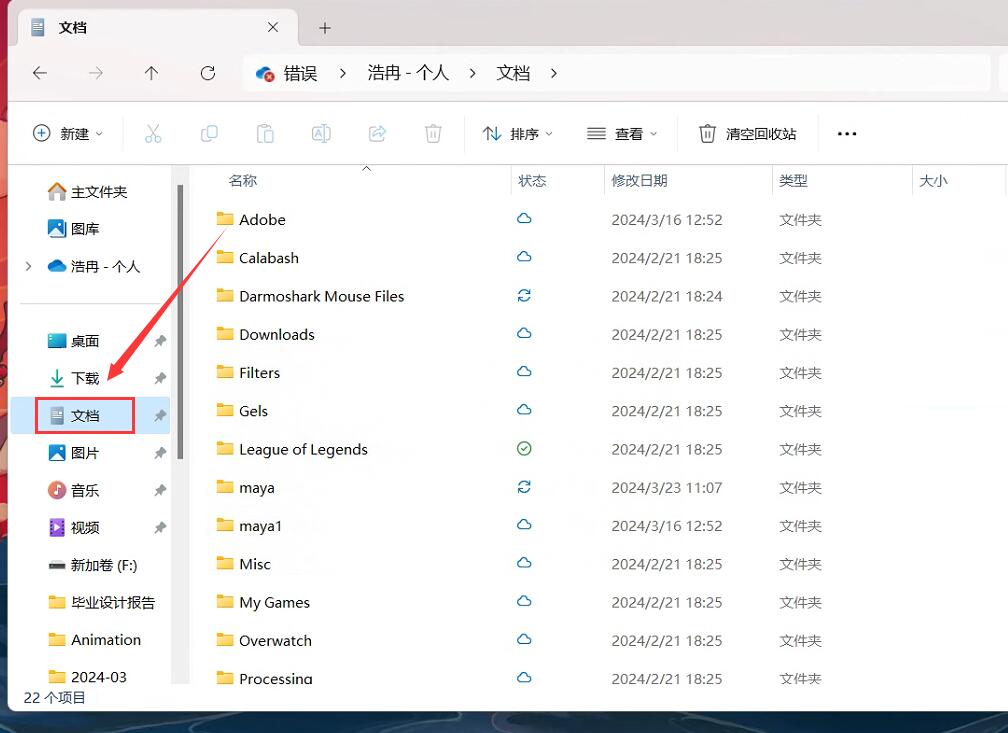Click the Rename icon in toolbar

(321, 133)
